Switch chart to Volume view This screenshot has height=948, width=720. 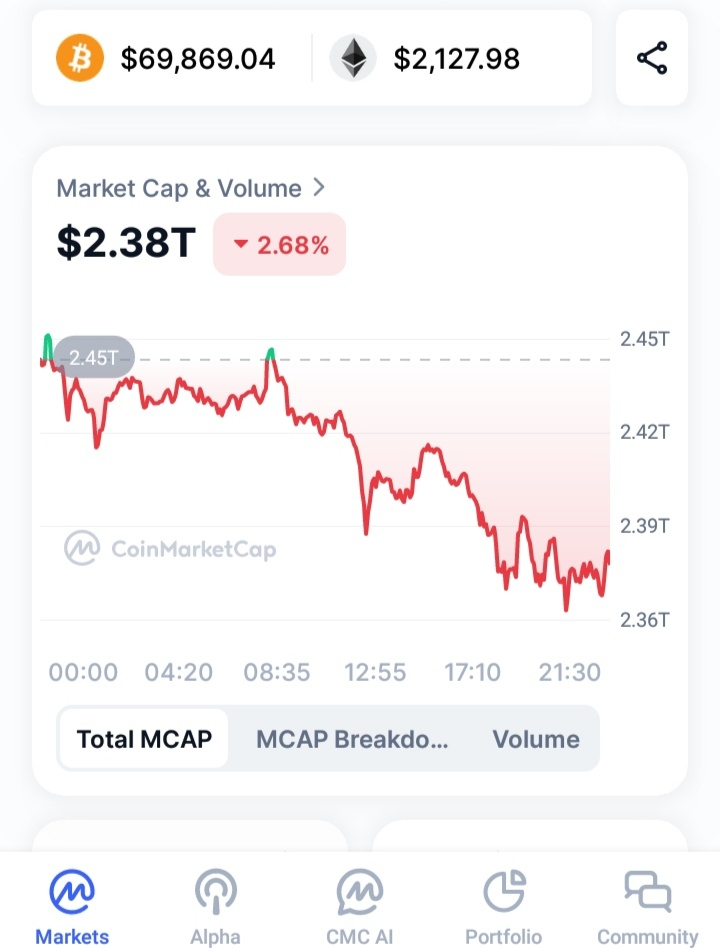coord(536,739)
